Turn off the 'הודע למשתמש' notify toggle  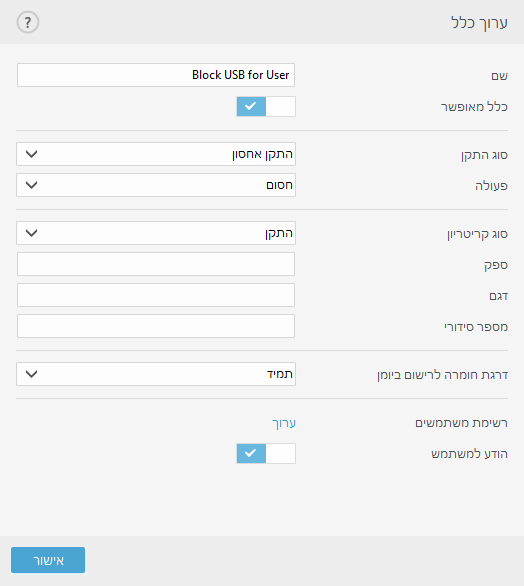point(266,453)
